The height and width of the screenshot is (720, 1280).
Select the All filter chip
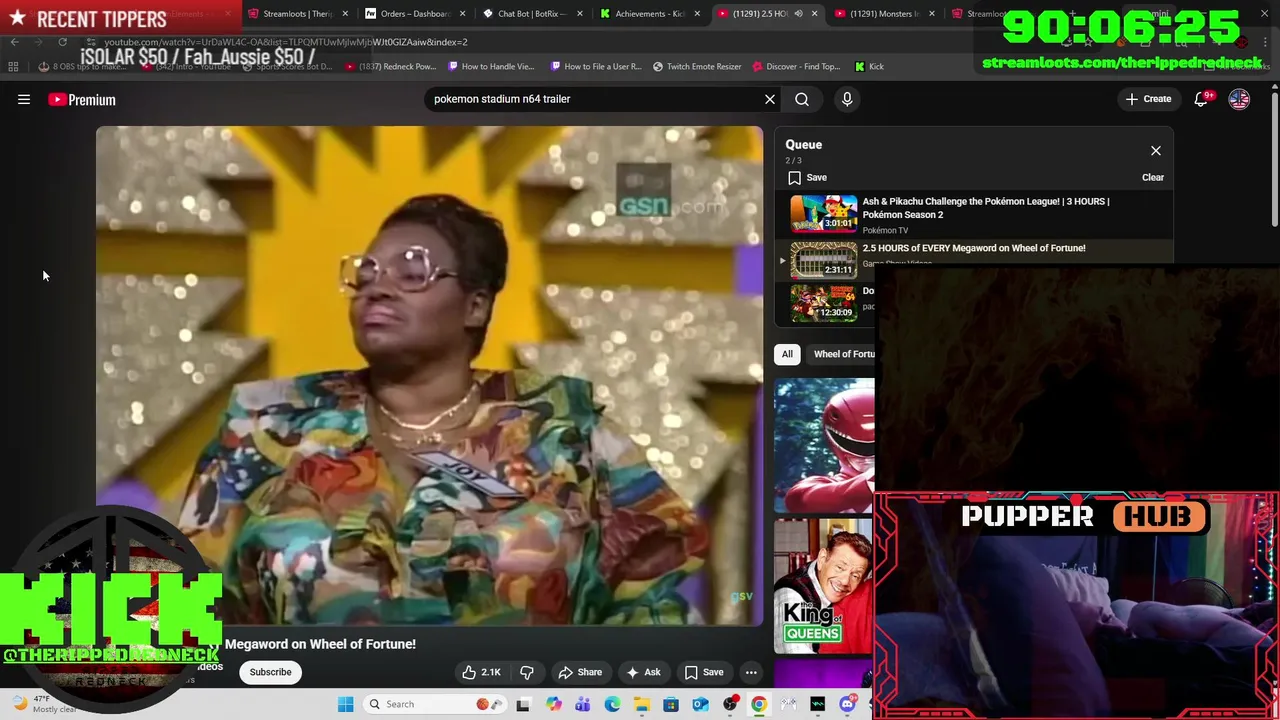click(x=787, y=354)
